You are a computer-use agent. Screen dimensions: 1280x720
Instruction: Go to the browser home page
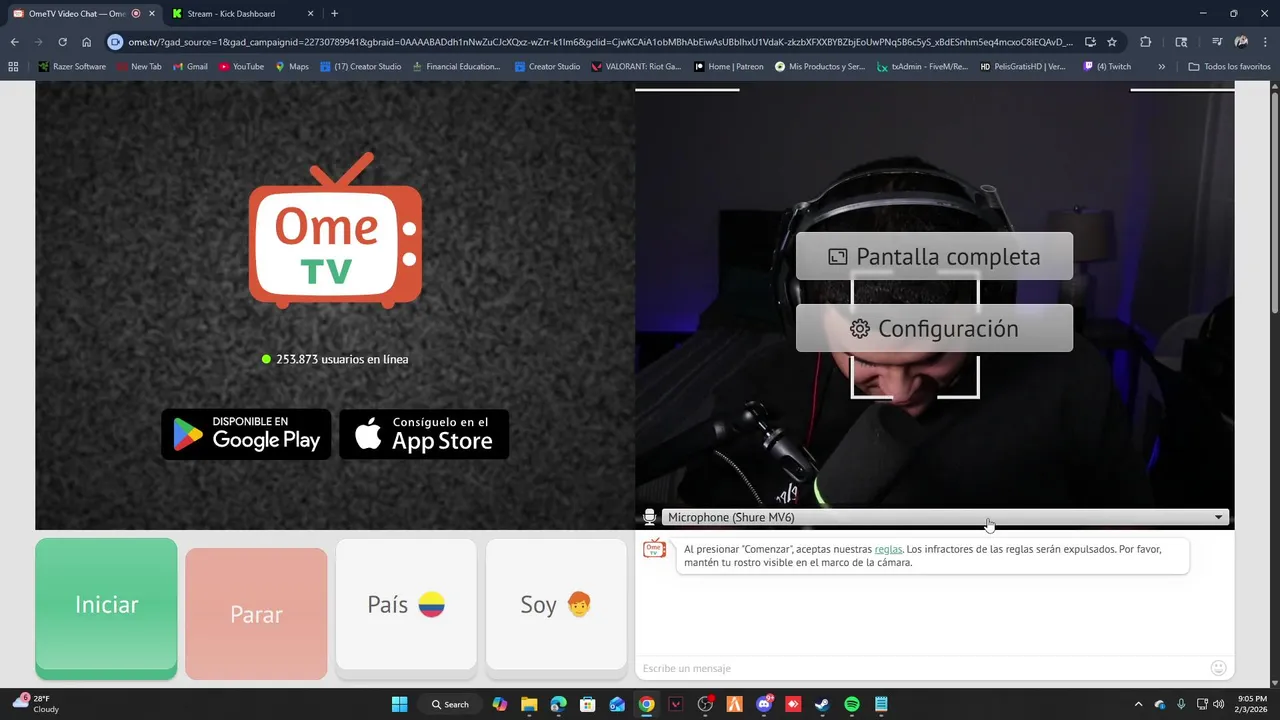[86, 42]
